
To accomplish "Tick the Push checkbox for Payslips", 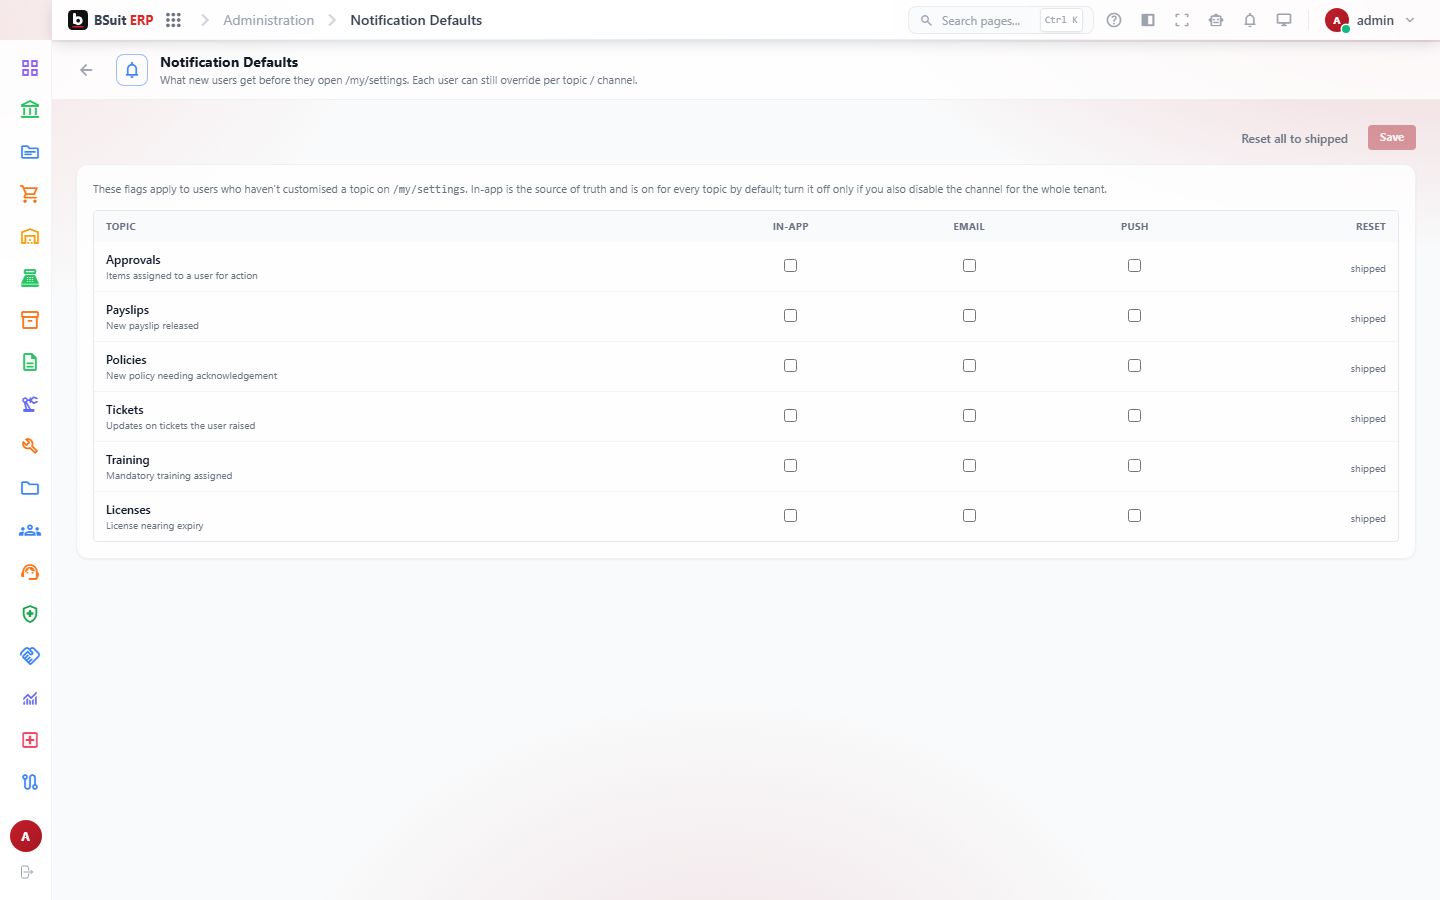I will pos(1134,316).
